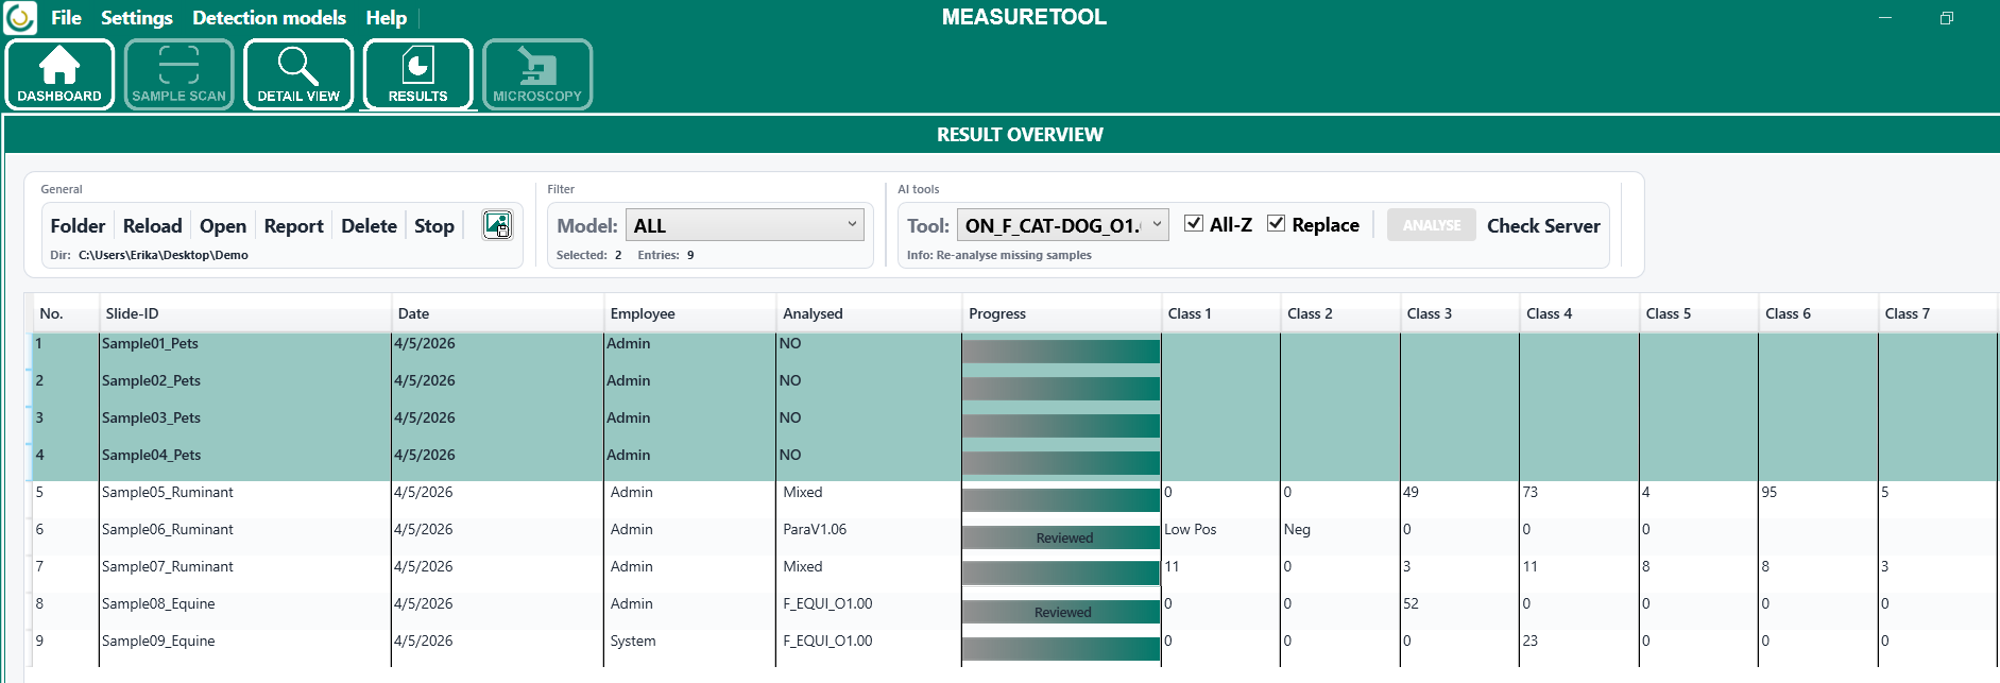Viewport: 2000px width, 683px height.
Task: Click the Check Server button
Action: 1543,226
